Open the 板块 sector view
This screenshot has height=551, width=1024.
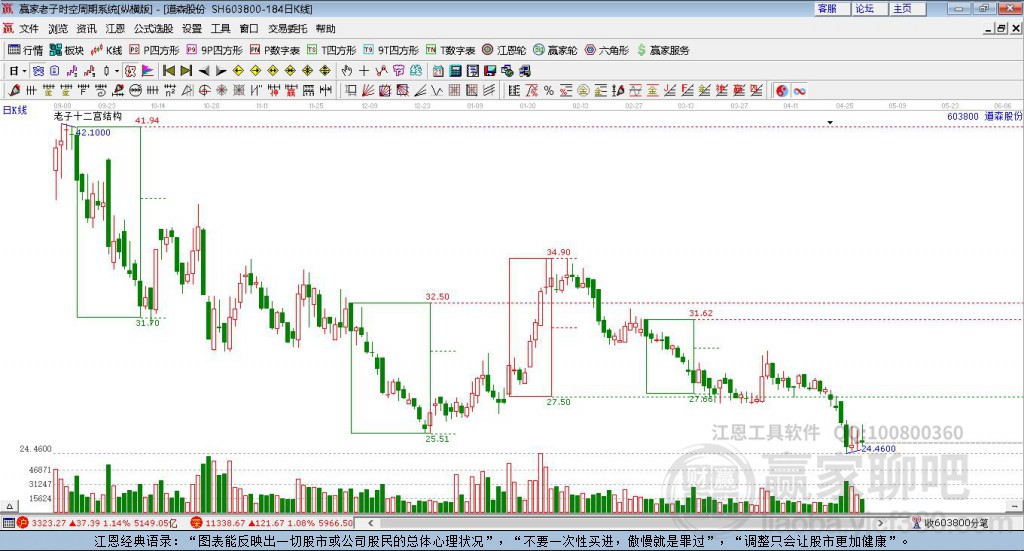pyautogui.click(x=67, y=50)
